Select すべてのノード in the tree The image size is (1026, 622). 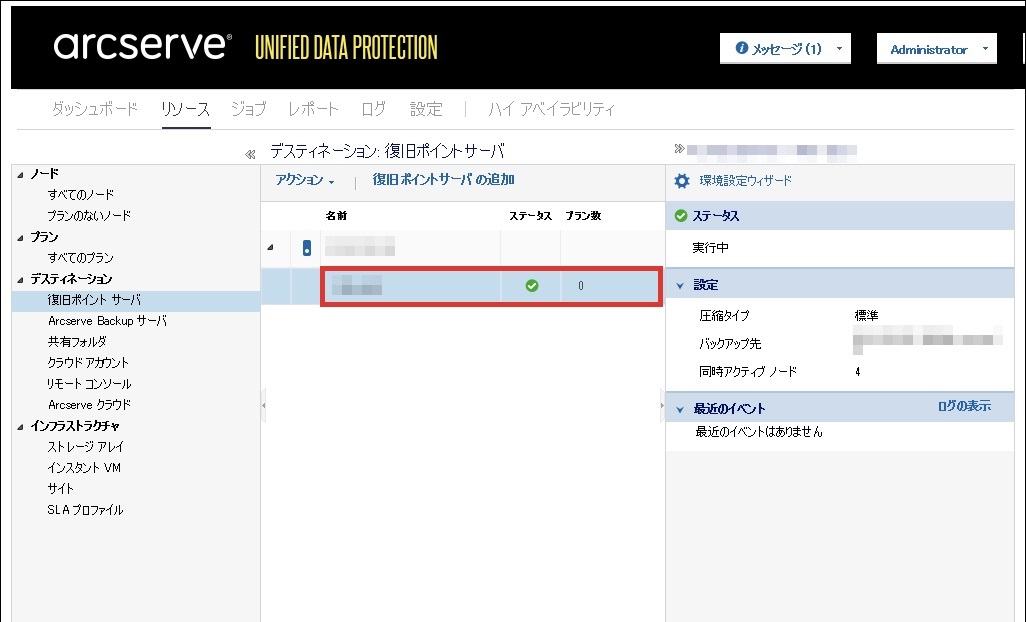[80, 195]
